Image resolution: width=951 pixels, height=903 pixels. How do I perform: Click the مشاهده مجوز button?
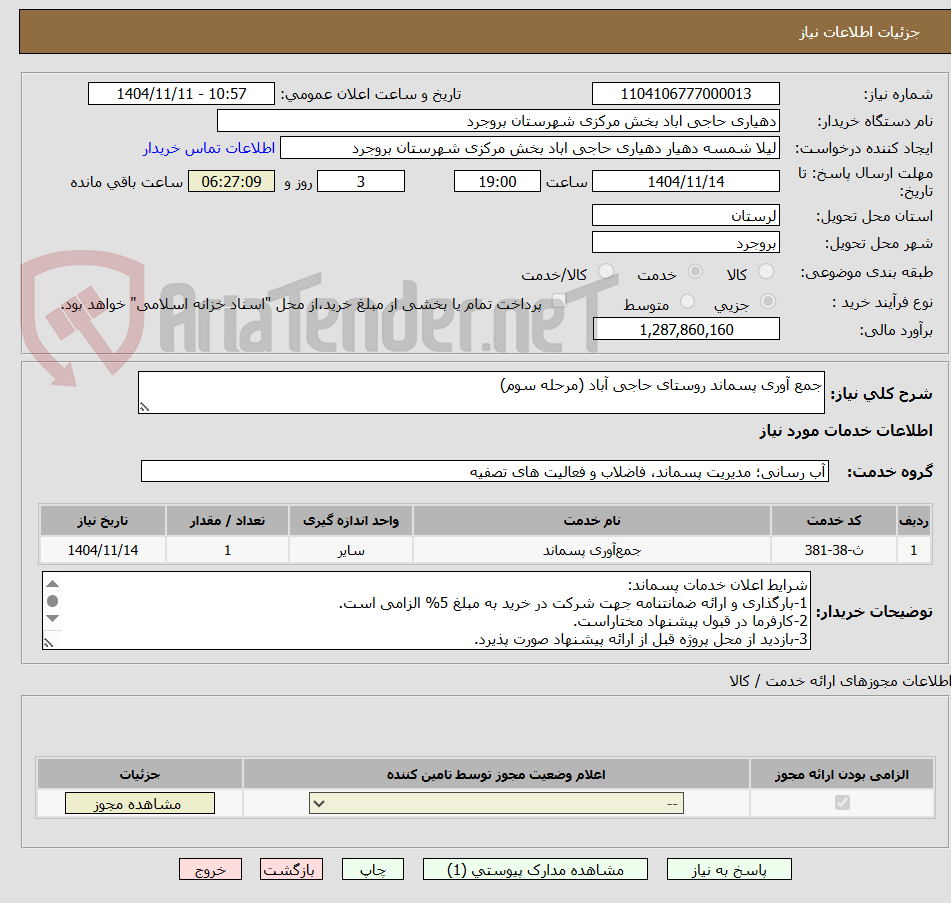point(139,804)
